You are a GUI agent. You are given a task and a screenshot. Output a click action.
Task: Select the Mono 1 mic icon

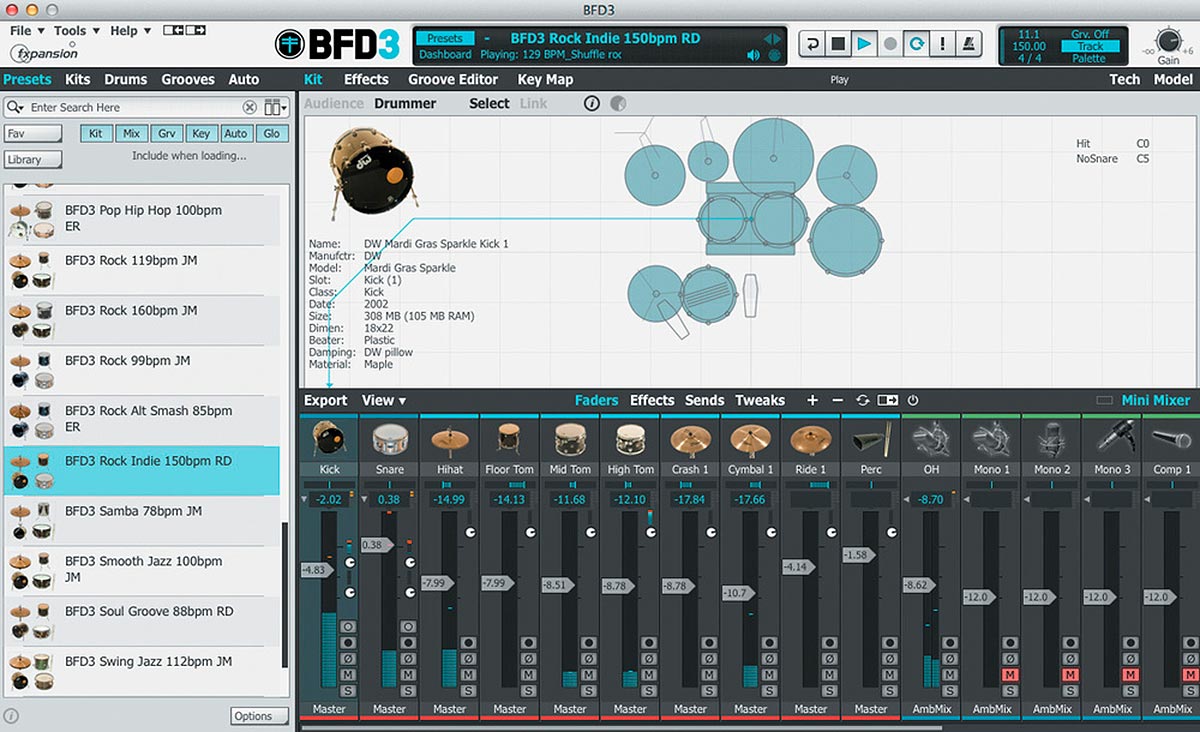(x=990, y=439)
